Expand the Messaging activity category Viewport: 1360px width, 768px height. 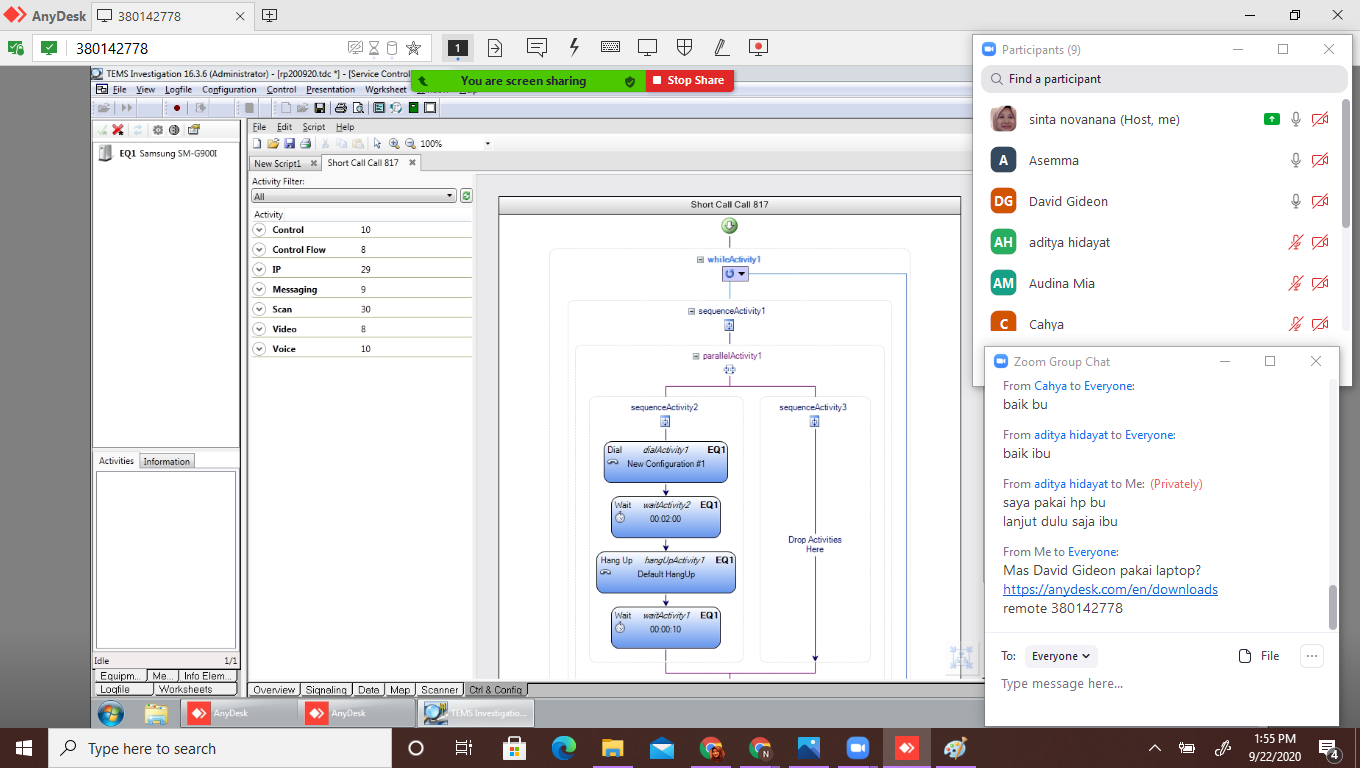tap(260, 289)
